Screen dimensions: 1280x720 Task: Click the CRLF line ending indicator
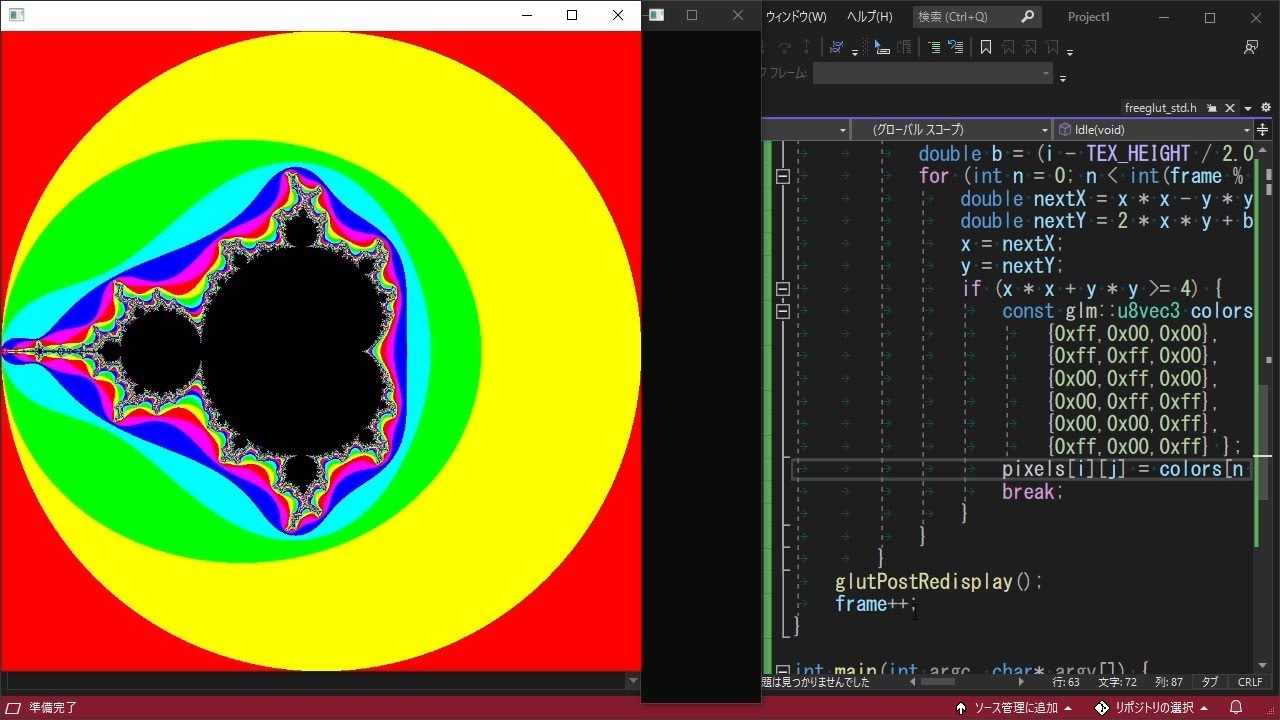pyautogui.click(x=1250, y=682)
